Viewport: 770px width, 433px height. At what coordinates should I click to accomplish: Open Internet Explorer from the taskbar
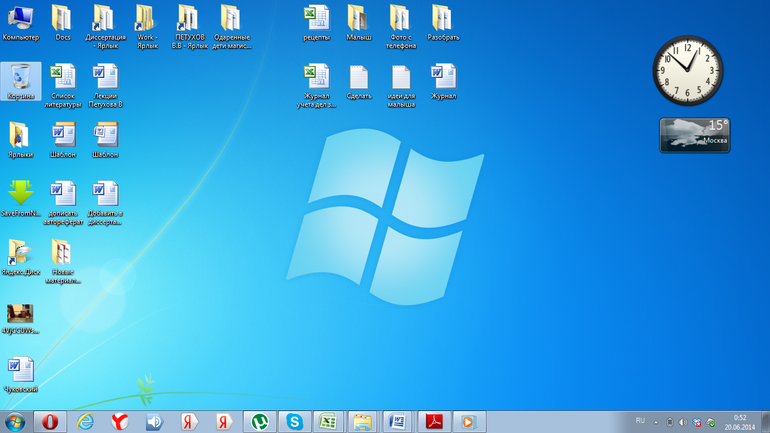pos(85,421)
